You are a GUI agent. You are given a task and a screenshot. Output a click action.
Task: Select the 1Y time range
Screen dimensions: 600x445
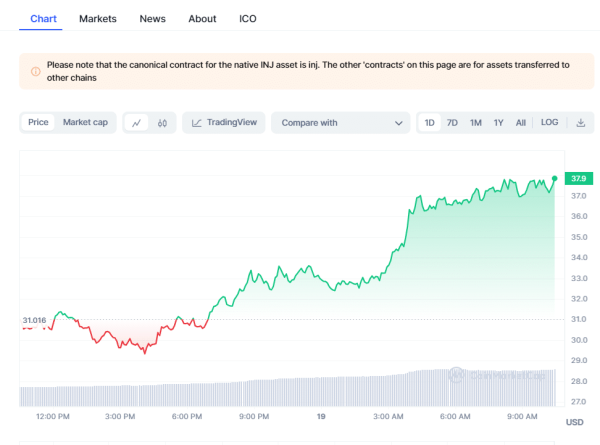click(x=498, y=123)
